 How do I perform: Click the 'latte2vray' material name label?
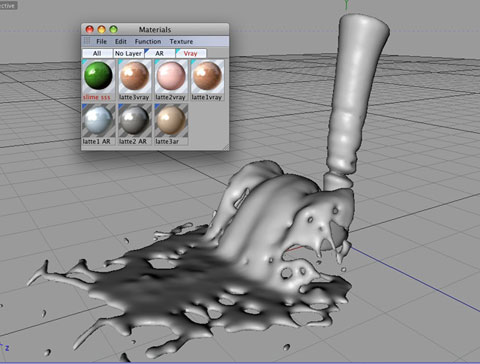click(170, 97)
